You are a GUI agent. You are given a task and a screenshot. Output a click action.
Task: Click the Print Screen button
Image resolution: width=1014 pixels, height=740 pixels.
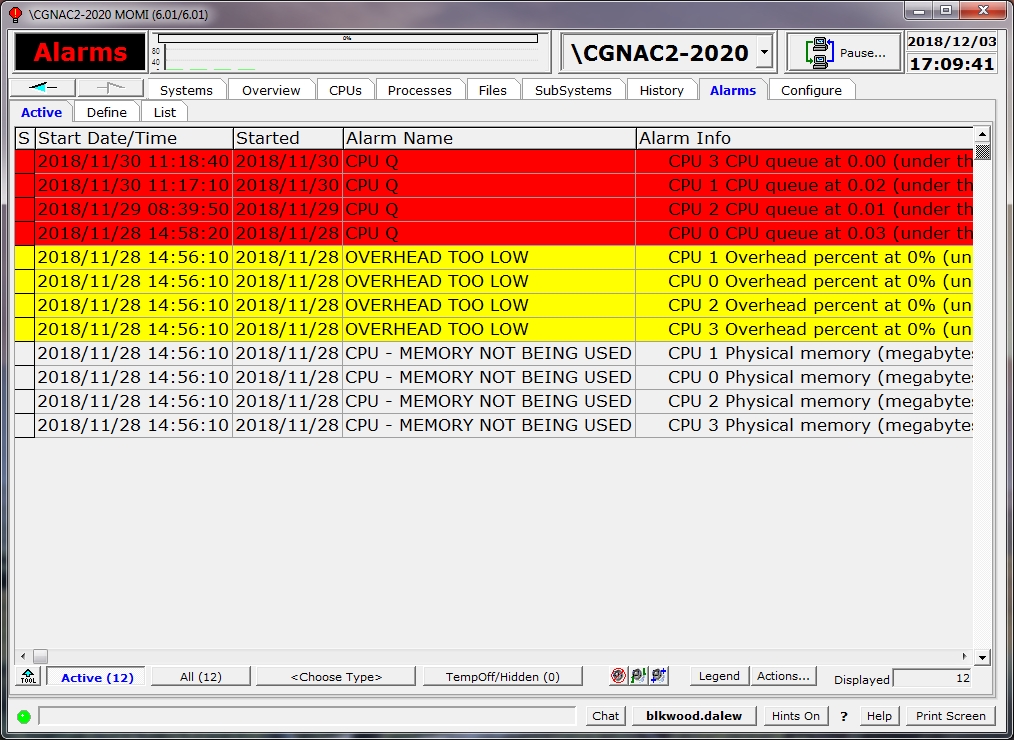950,716
